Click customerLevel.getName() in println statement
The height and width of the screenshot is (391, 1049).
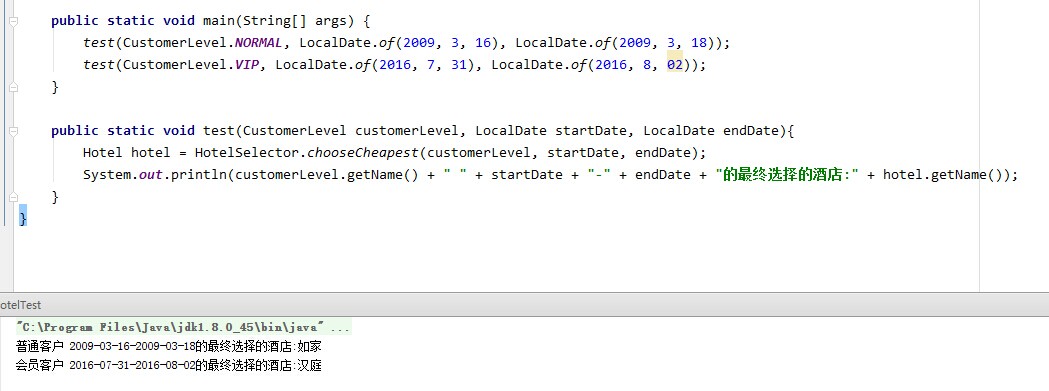pos(327,175)
